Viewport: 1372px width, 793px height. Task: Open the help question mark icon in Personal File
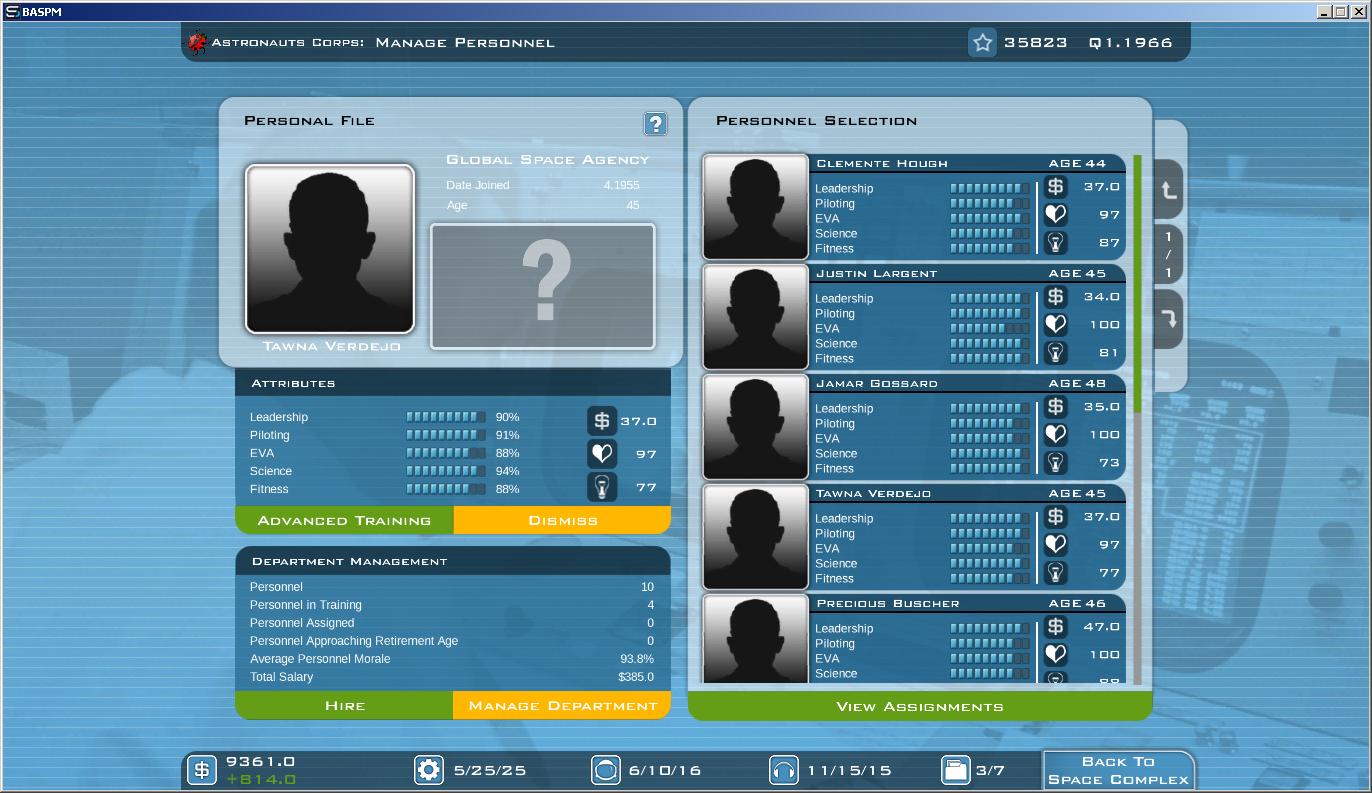point(655,123)
